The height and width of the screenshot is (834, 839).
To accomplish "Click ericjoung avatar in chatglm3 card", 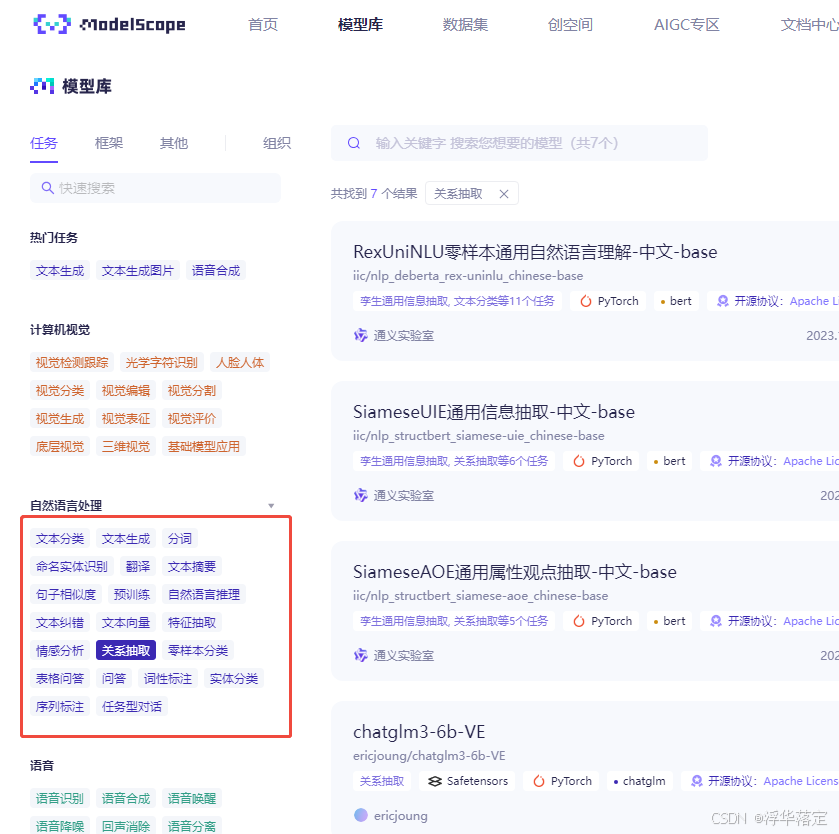I will (x=361, y=815).
